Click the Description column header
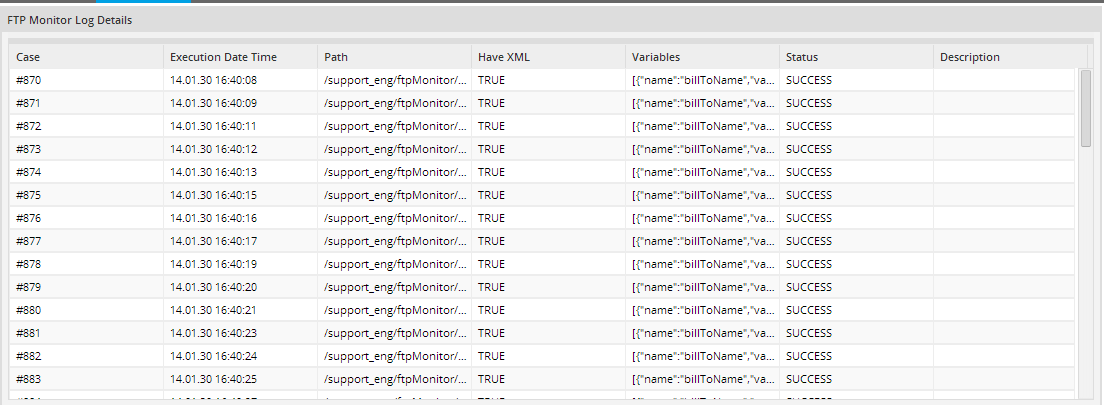The image size is (1104, 405). (1010, 57)
